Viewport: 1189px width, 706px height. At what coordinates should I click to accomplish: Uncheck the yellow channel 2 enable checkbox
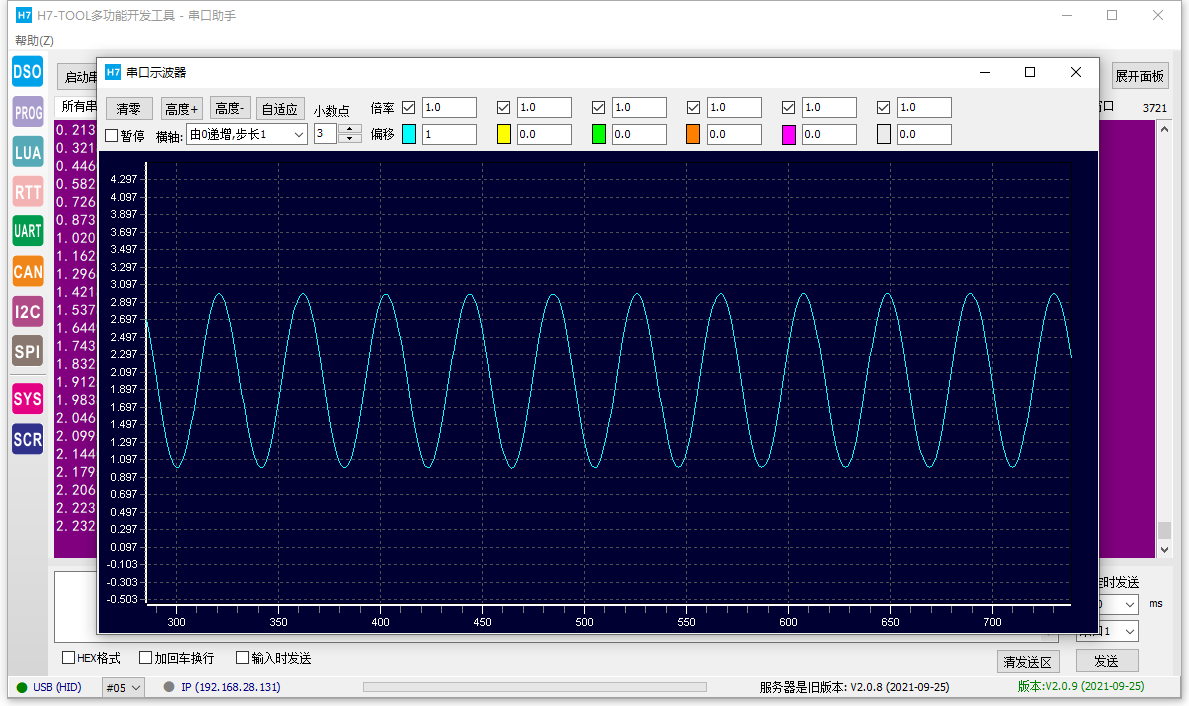[x=504, y=108]
